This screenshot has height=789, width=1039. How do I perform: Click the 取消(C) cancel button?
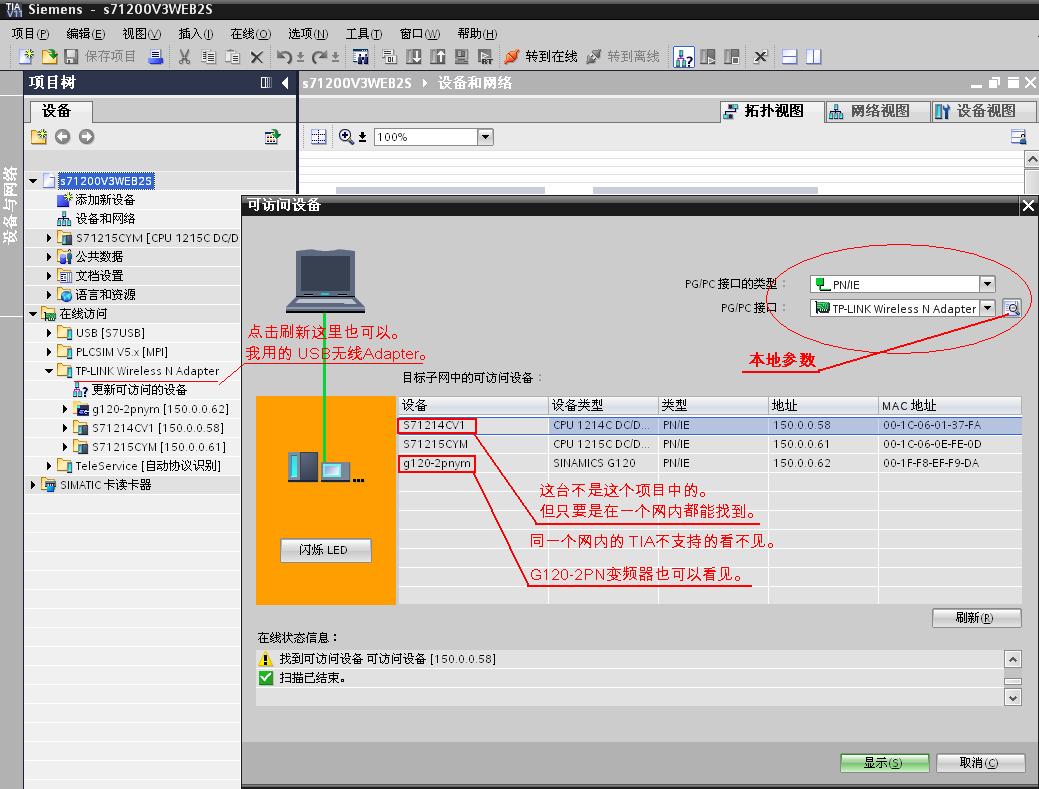pos(980,763)
